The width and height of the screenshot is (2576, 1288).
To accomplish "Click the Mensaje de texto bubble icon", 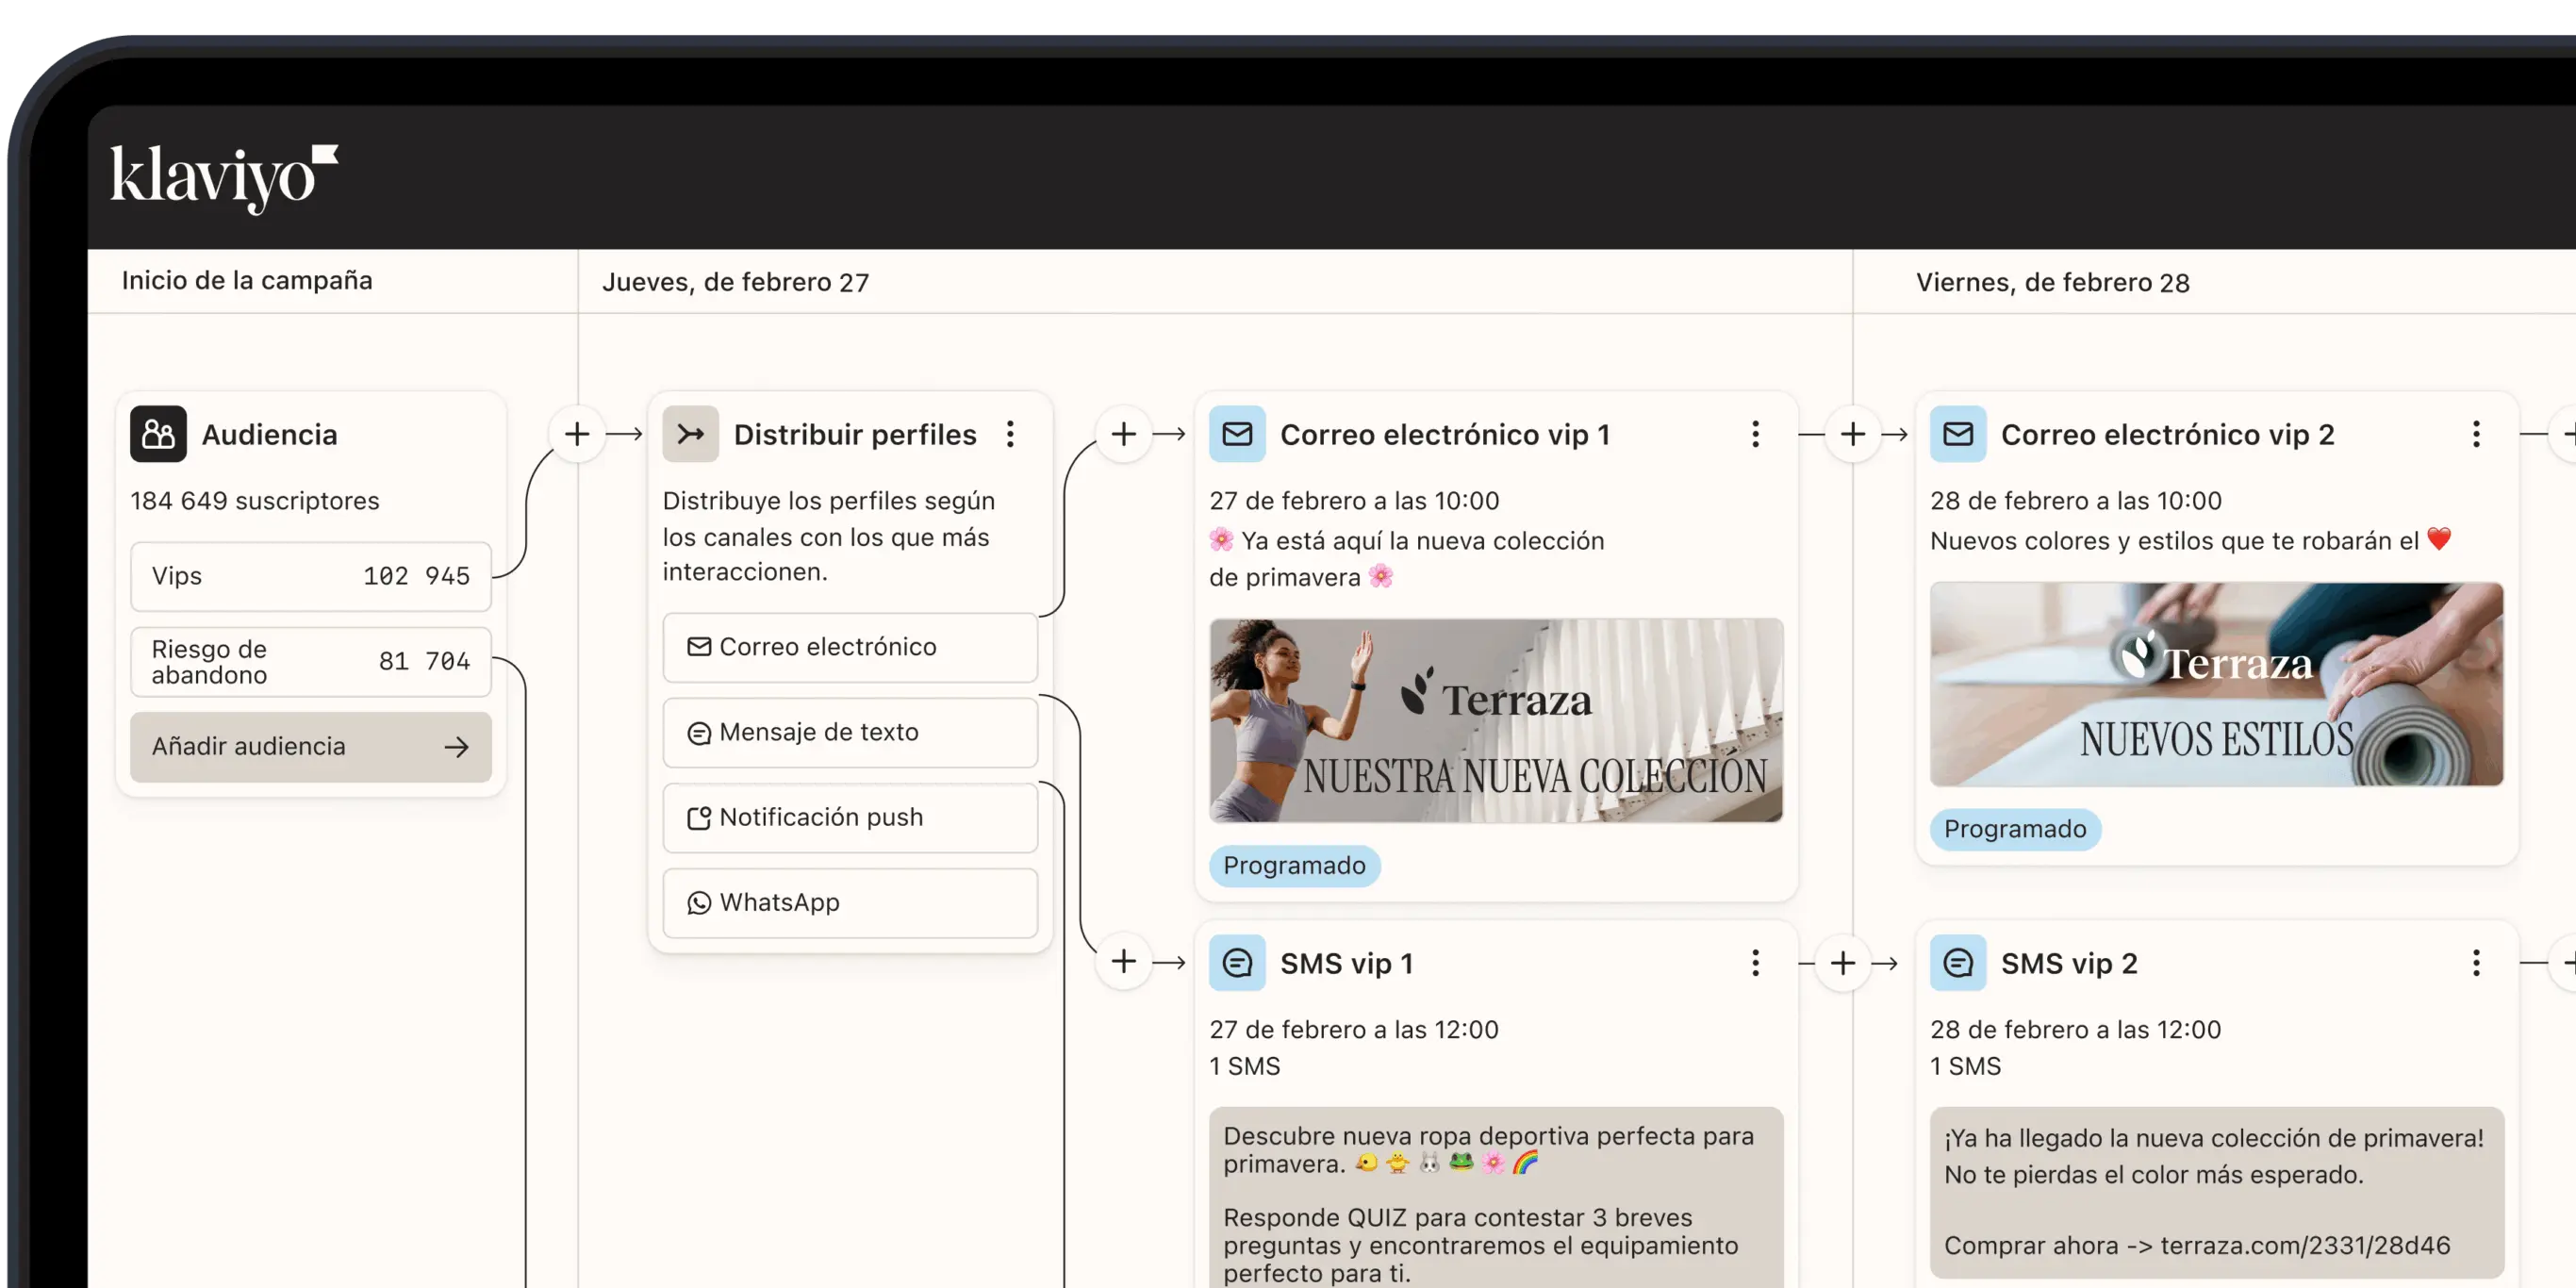I will [699, 733].
